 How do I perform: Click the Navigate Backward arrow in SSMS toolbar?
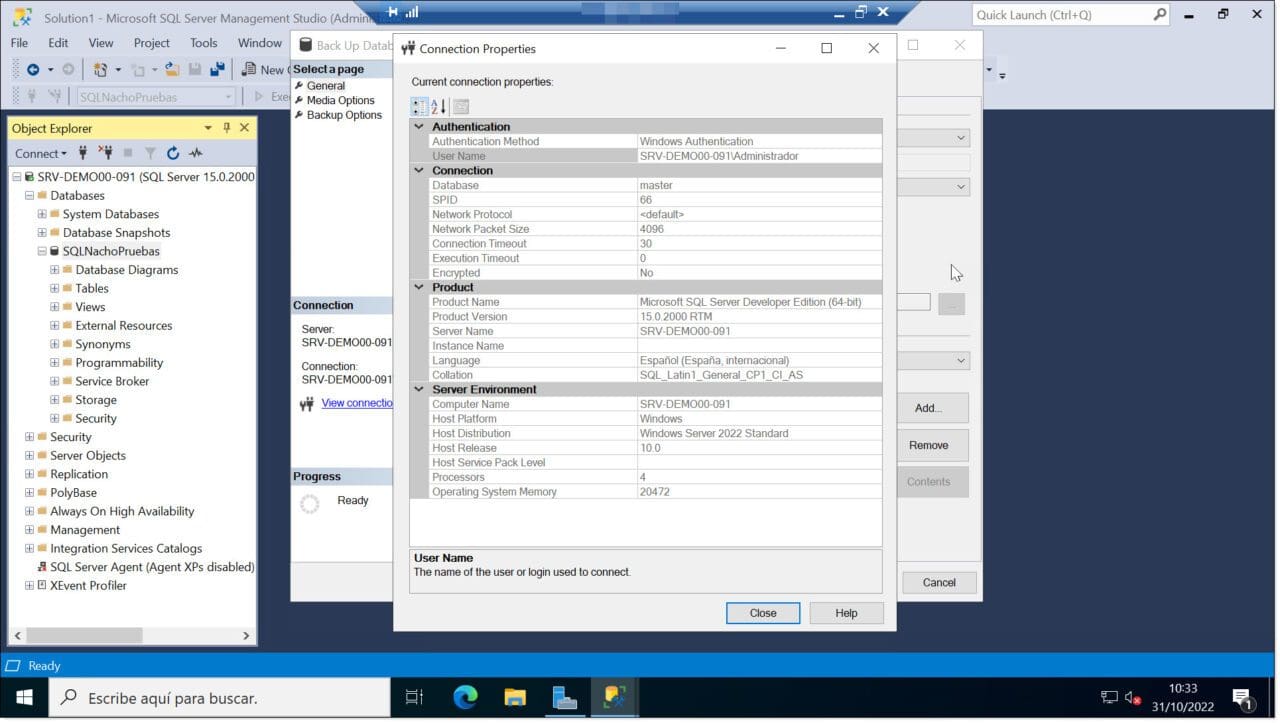[33, 69]
